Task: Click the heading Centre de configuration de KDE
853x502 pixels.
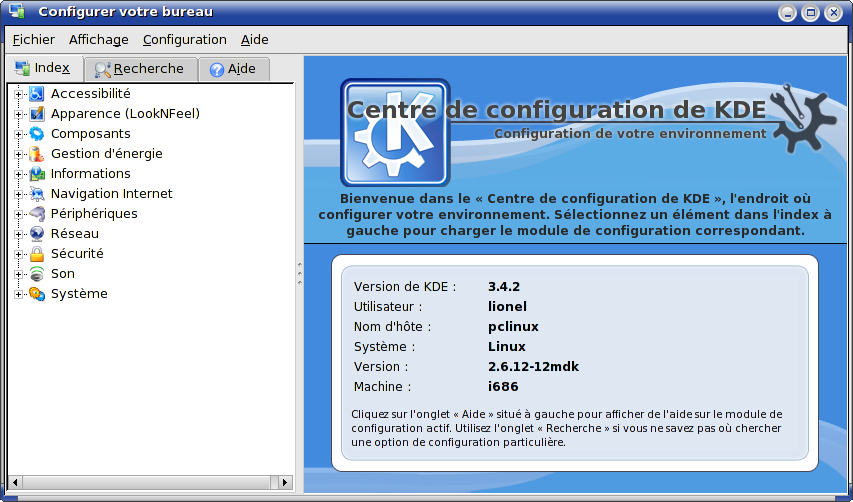Action: click(557, 110)
